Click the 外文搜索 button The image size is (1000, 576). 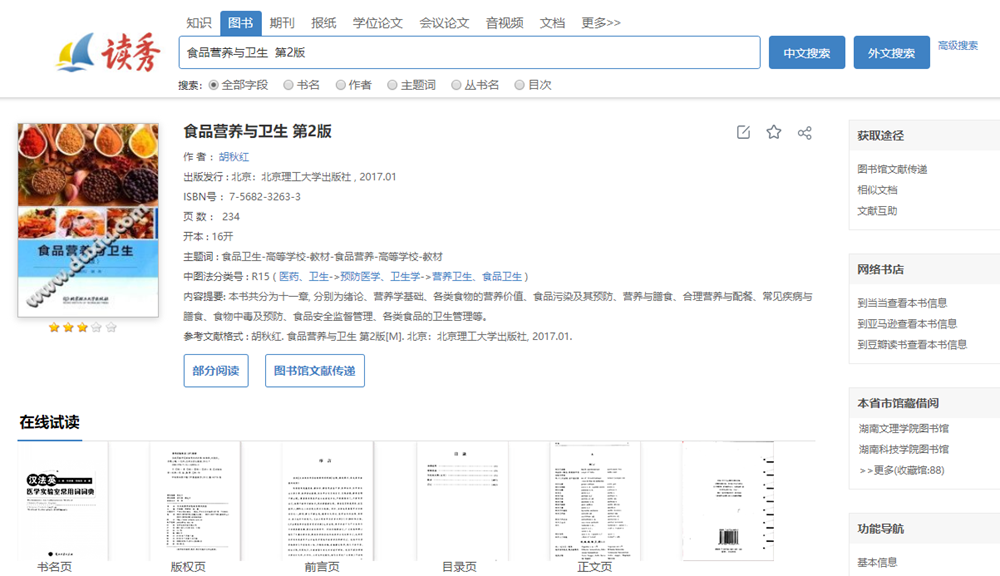(892, 53)
